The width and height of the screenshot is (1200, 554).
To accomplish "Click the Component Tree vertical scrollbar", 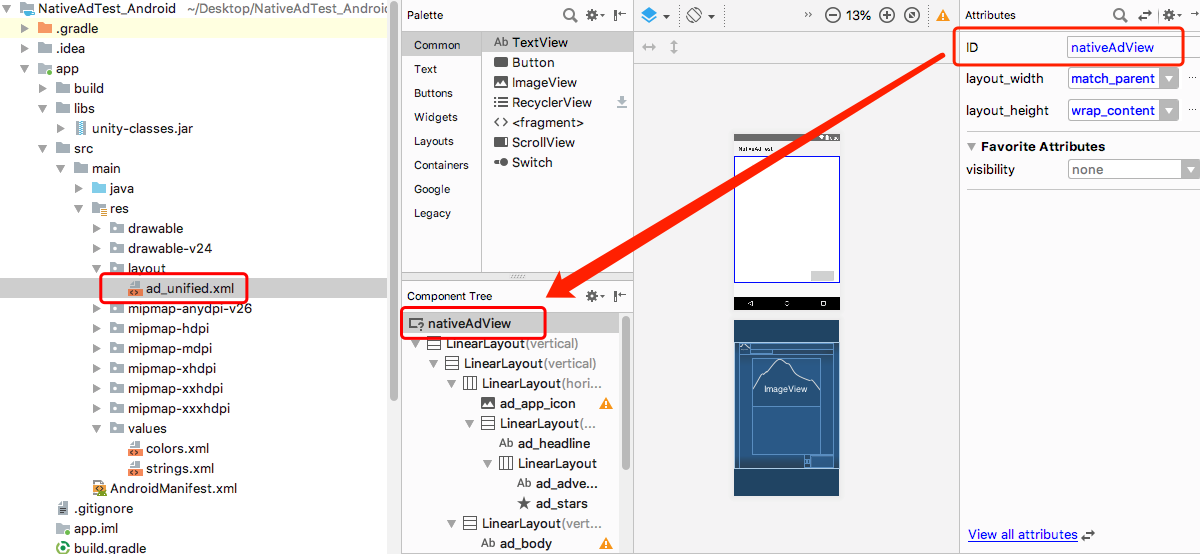I will (x=626, y=393).
